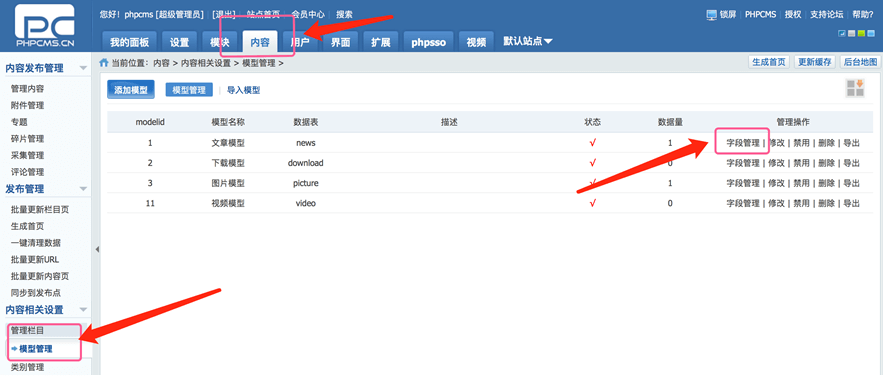Viewport: 883px width, 379px height.
Task: Click 内容相关设置 in the breadcrumb
Action: [x=206, y=63]
